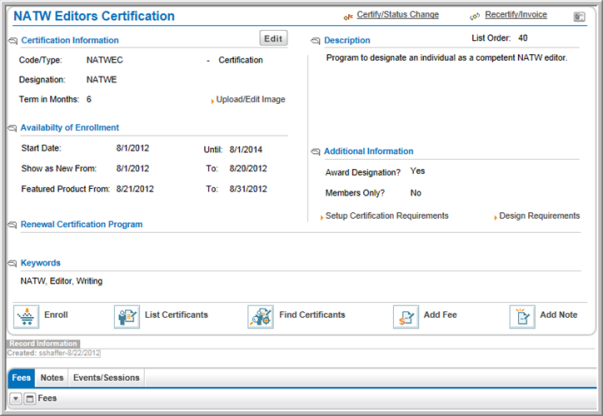603x416 pixels.
Task: Click the Enroll shopping cart icon
Action: point(26,316)
